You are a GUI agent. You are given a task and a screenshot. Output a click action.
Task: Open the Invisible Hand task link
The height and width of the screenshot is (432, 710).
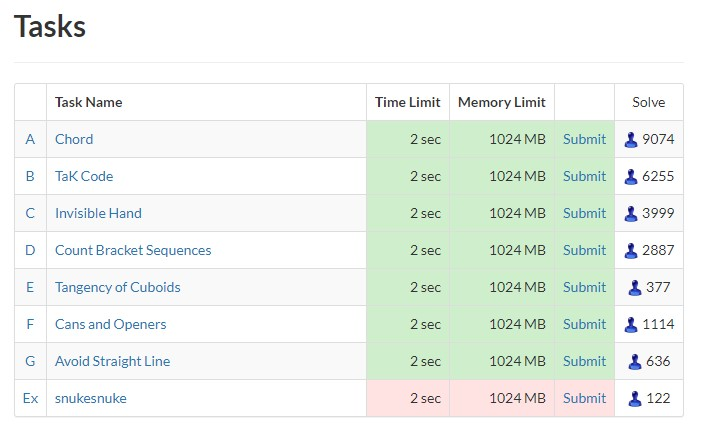pyautogui.click(x=98, y=213)
